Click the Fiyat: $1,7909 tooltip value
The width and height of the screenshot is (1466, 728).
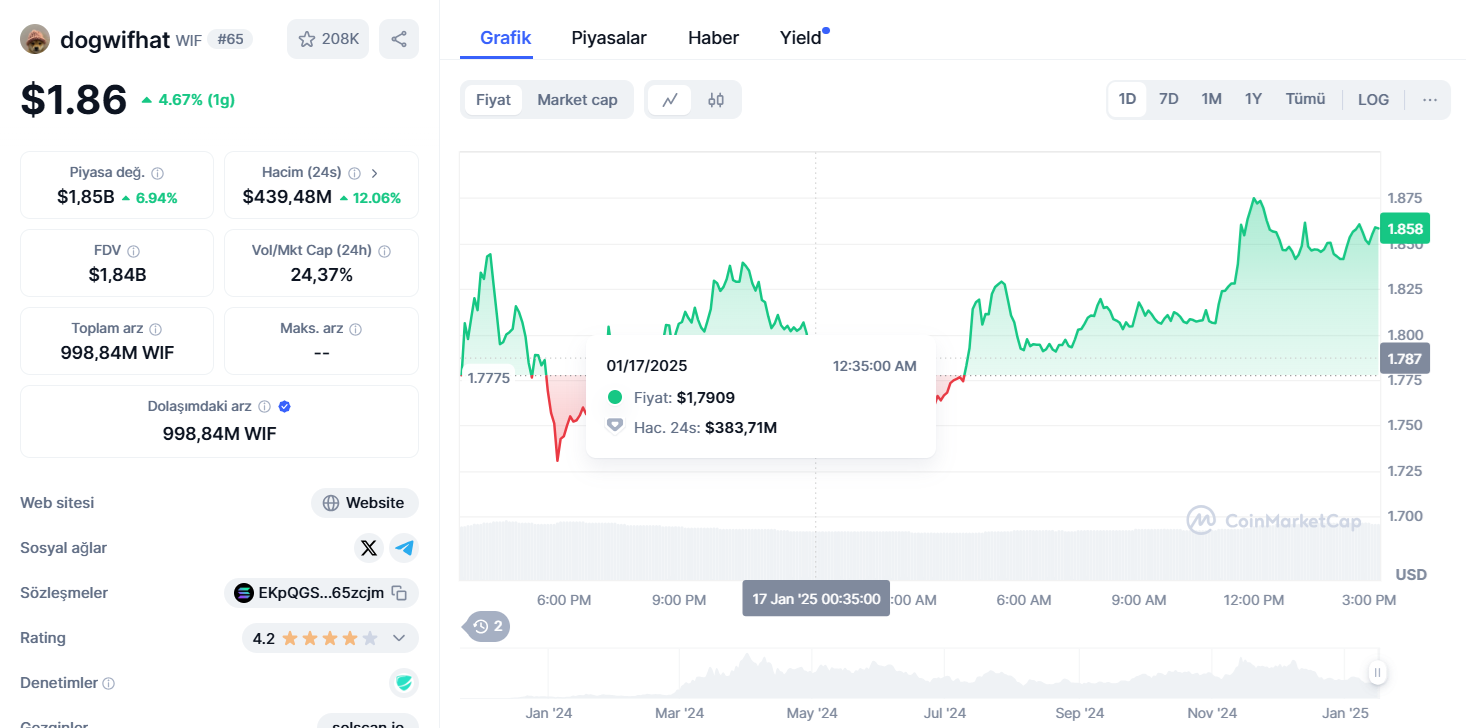tap(685, 397)
